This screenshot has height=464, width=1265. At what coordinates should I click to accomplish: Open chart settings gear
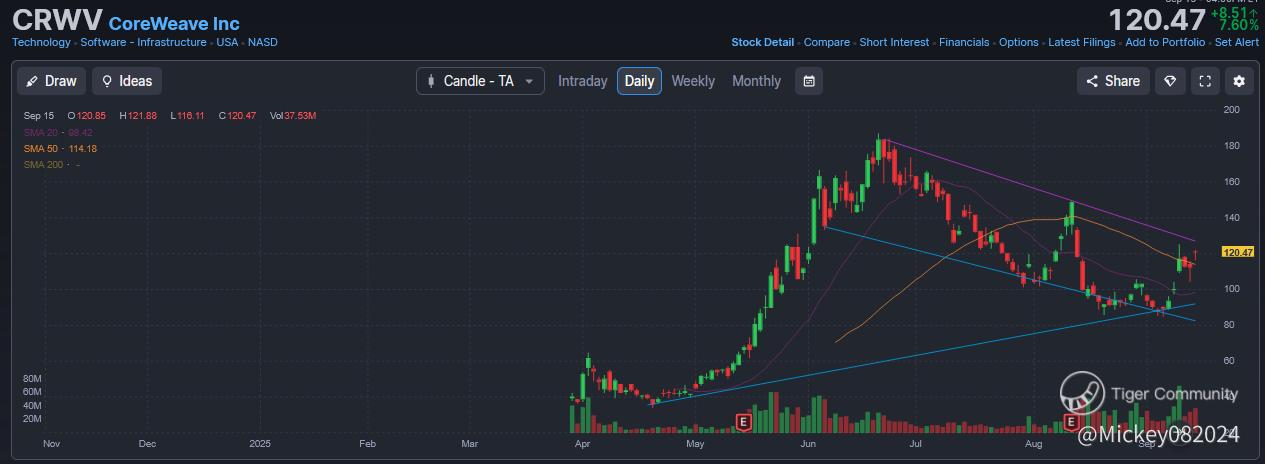(1240, 81)
